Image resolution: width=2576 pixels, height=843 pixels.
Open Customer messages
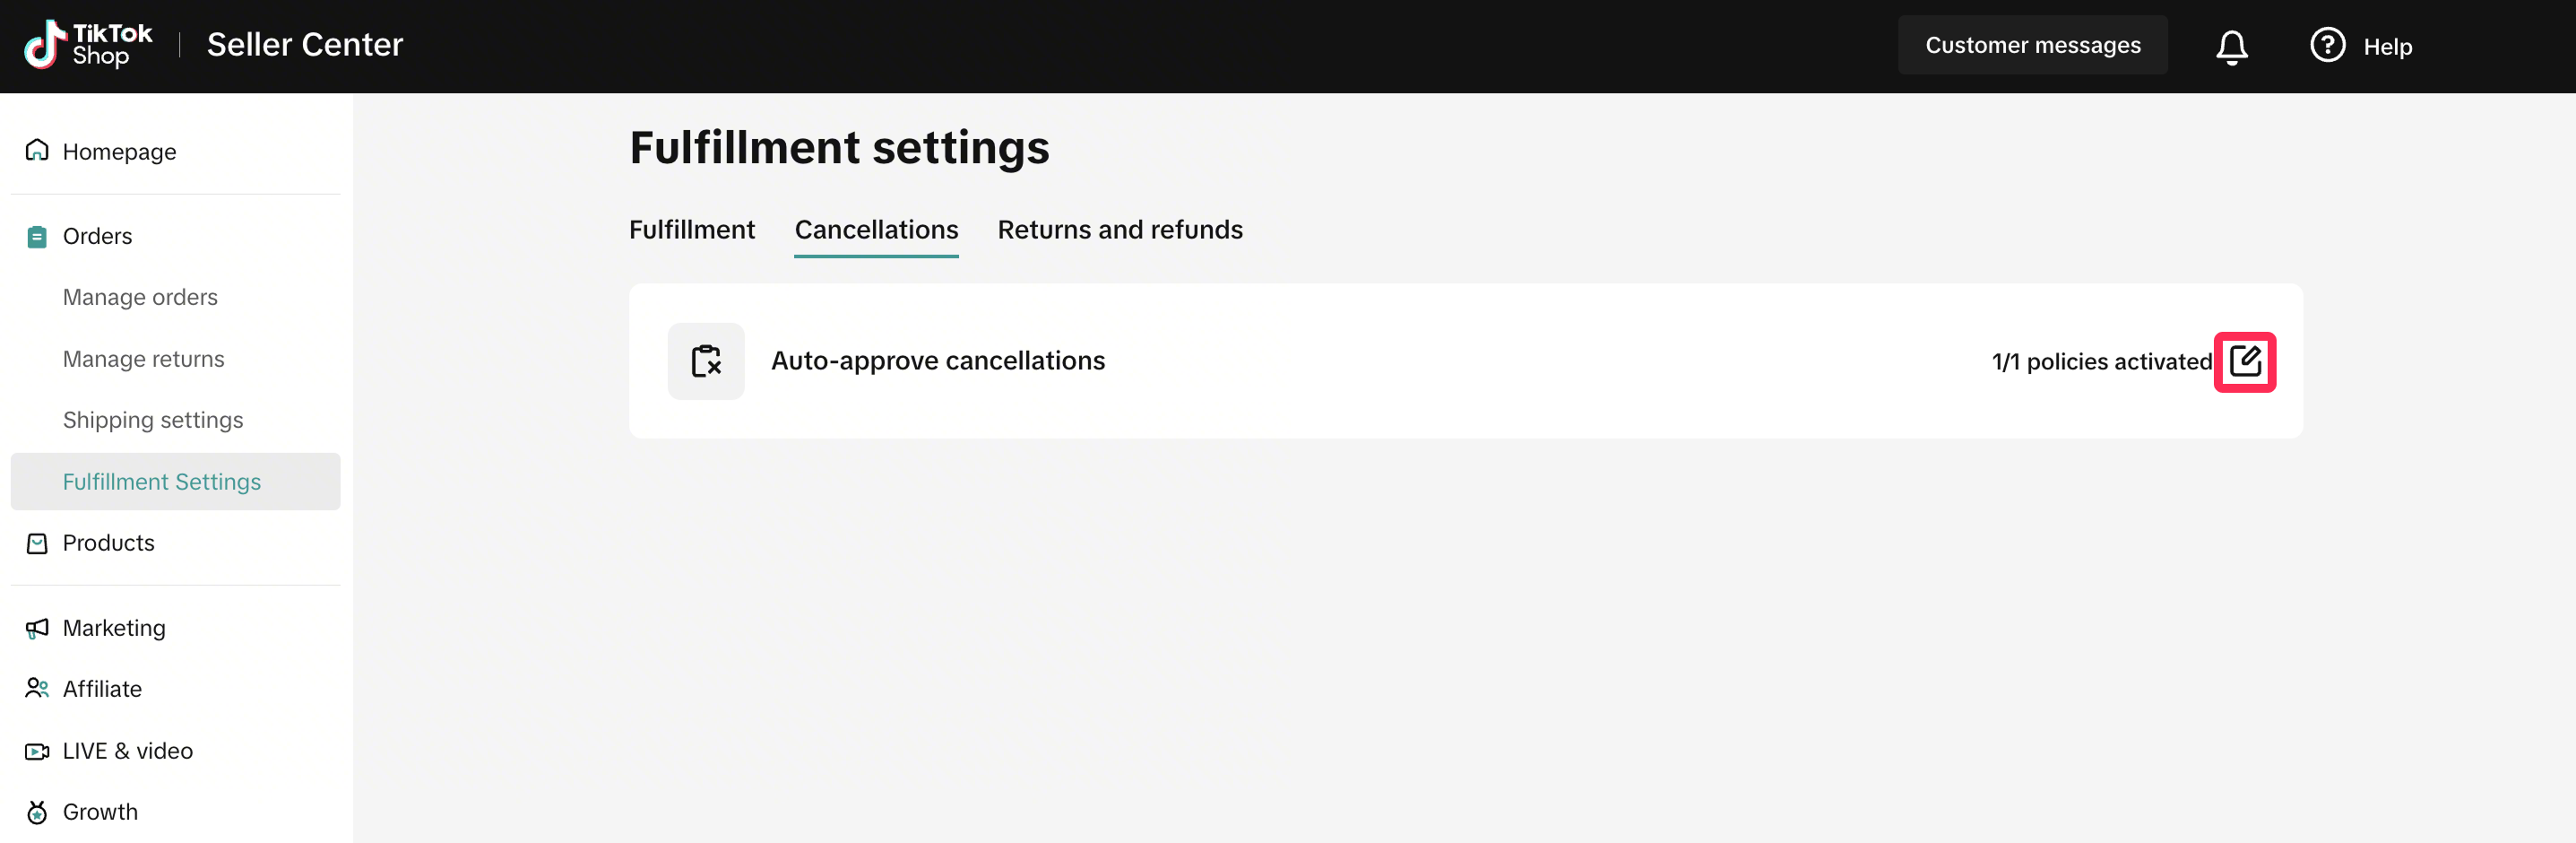point(2032,45)
